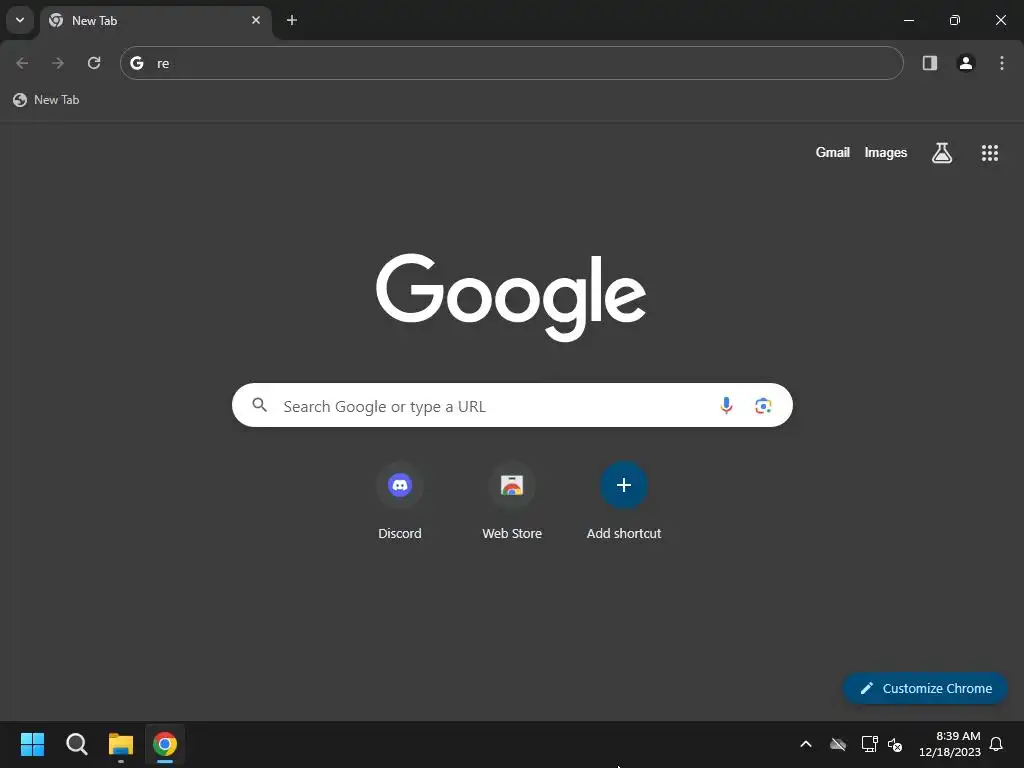Minimize the Chrome window

tap(908, 20)
